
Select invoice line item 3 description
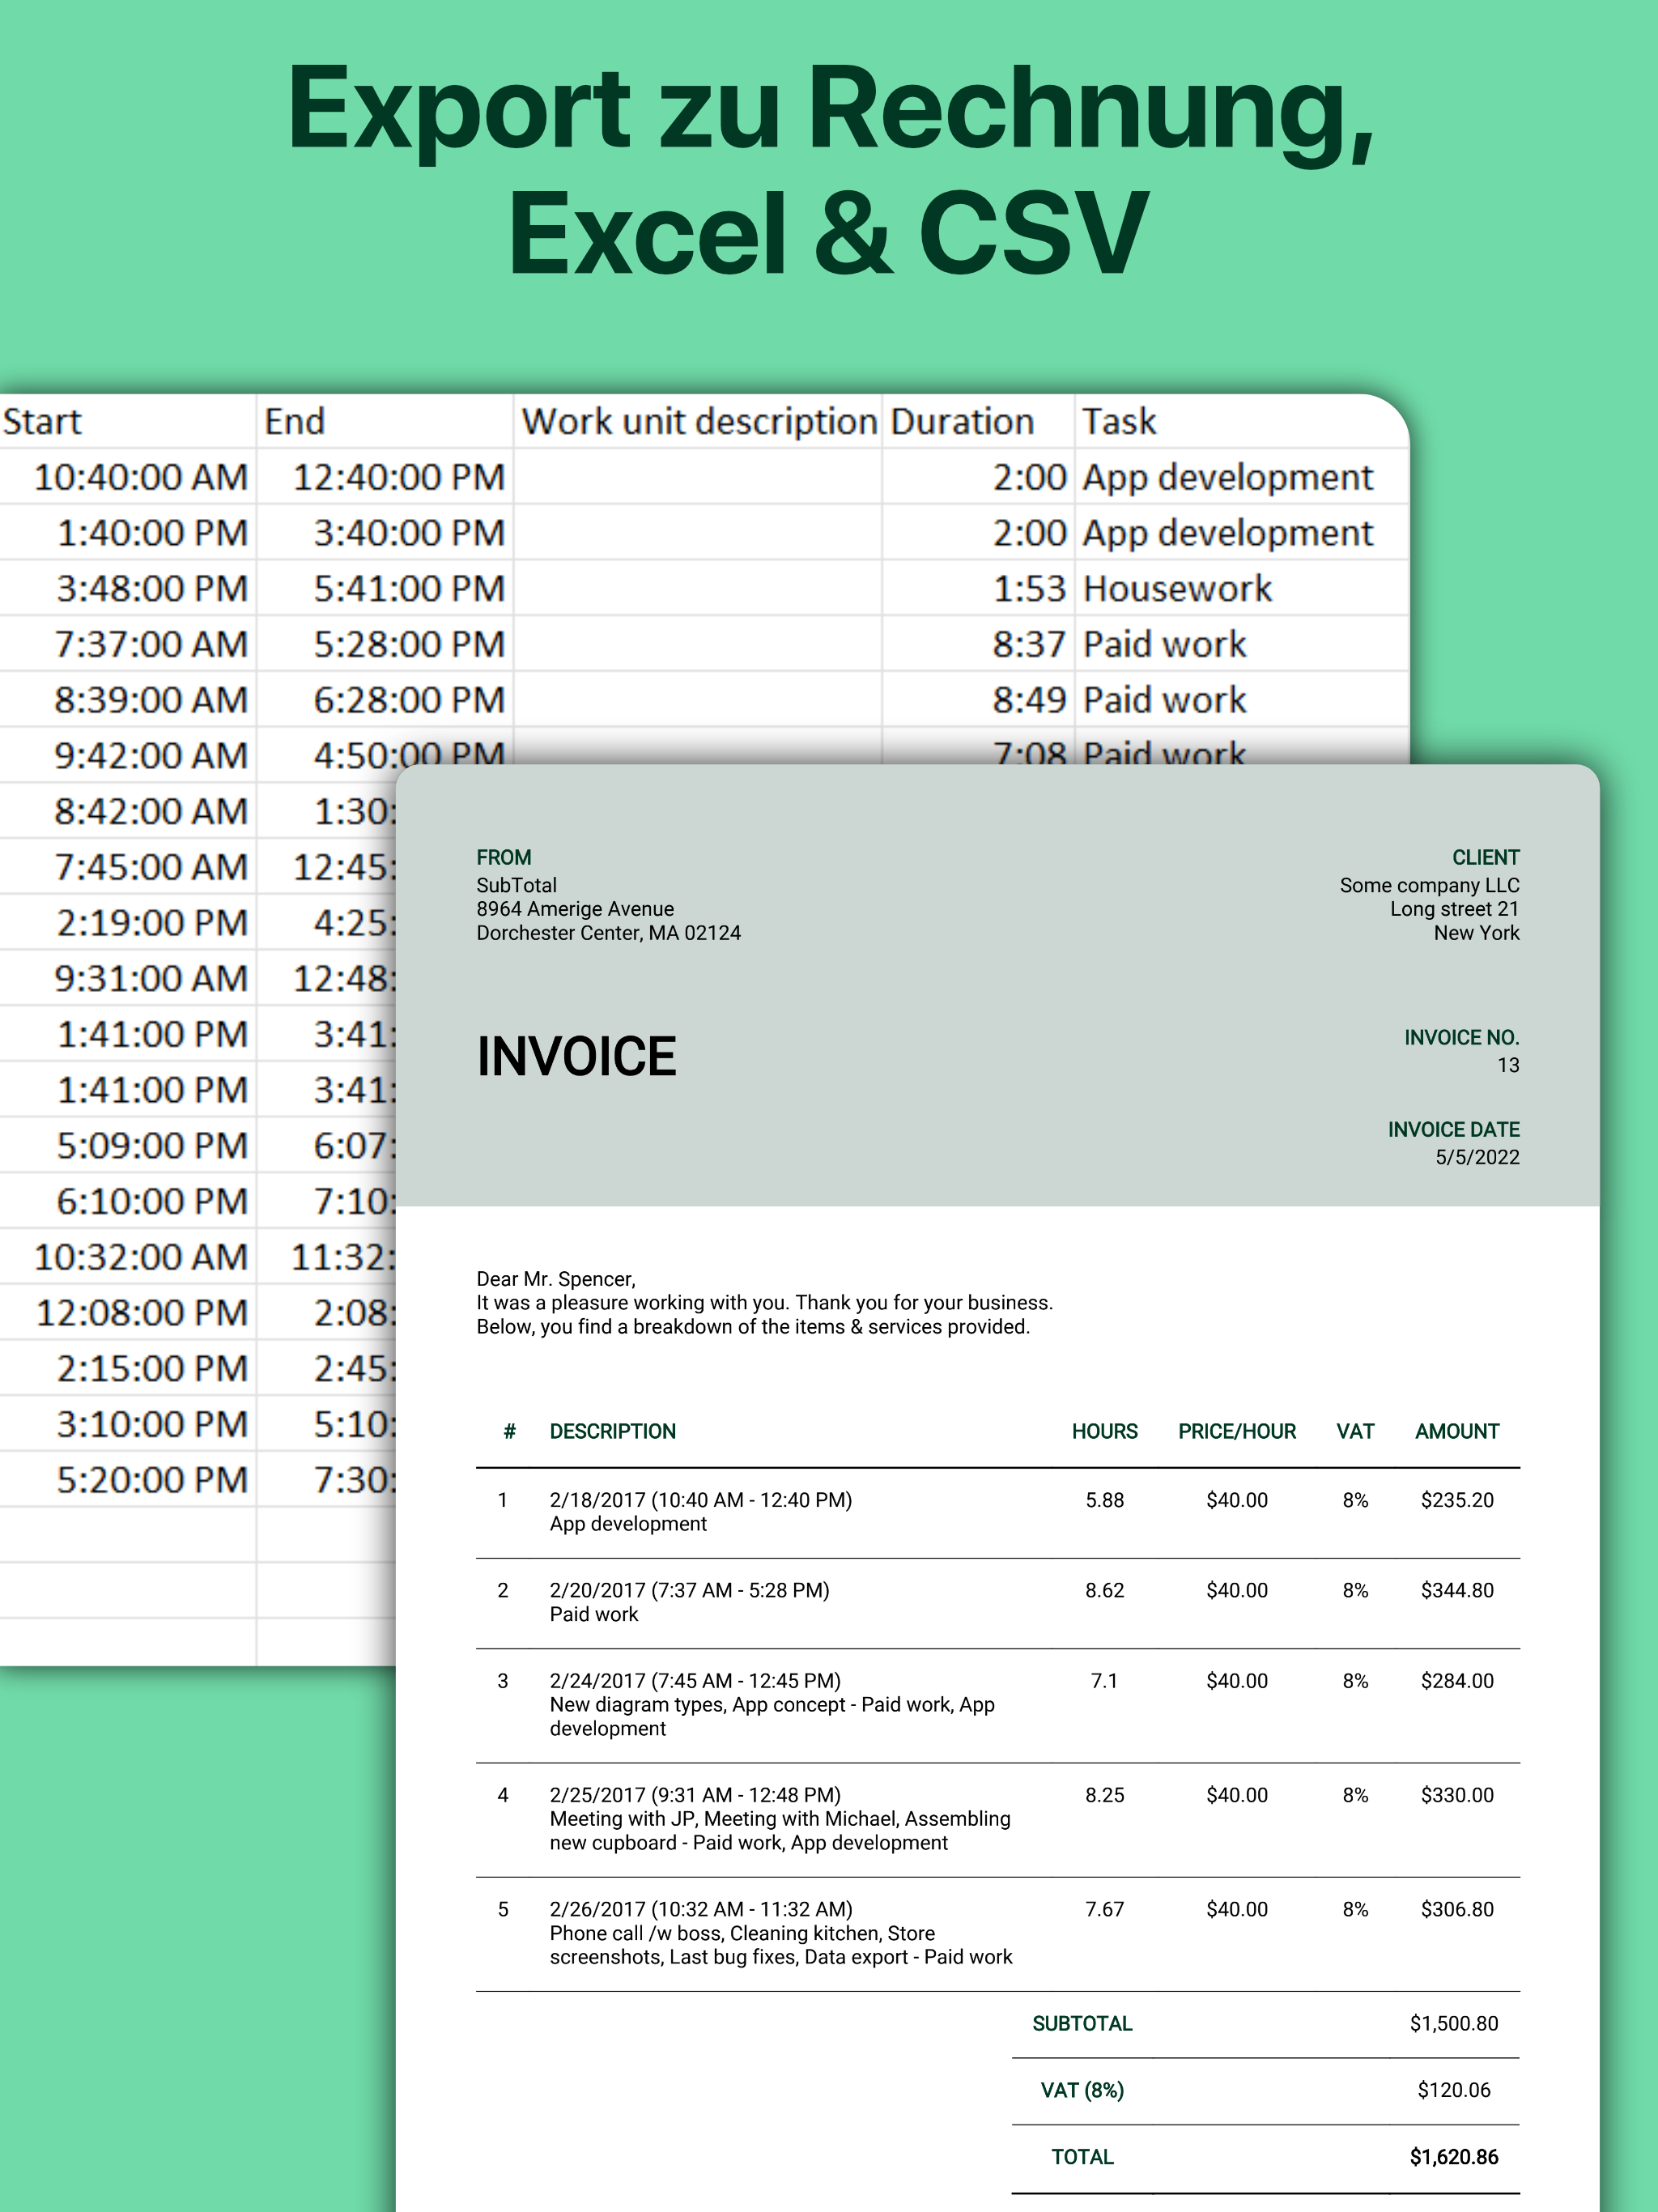point(771,1705)
